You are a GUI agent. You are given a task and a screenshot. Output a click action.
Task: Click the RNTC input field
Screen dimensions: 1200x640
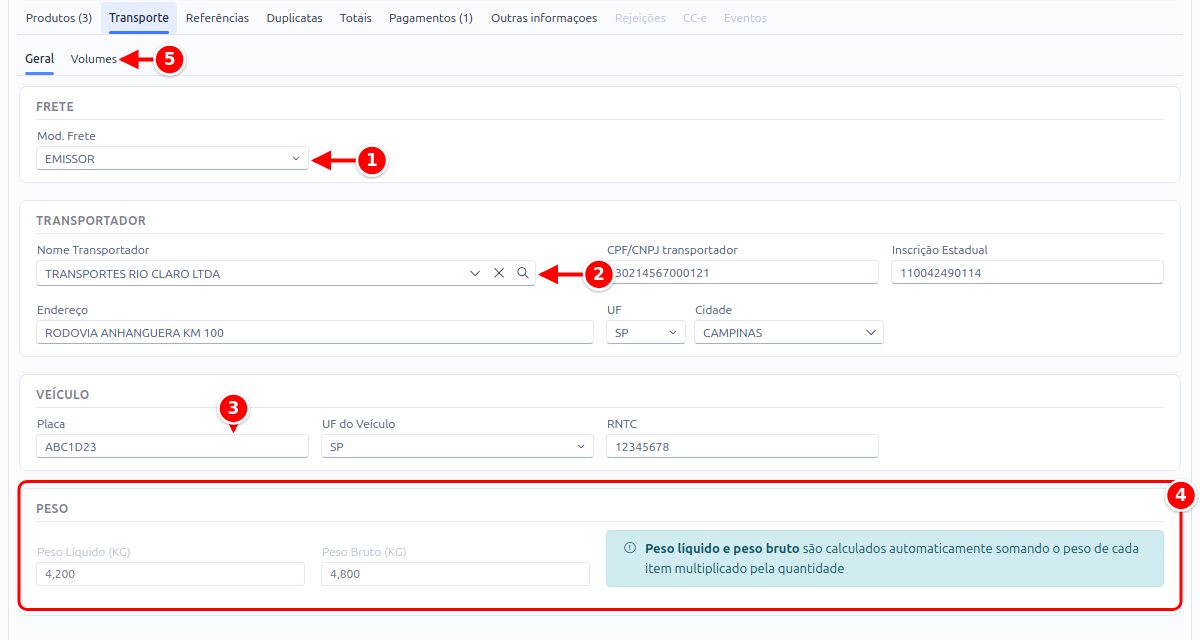click(x=742, y=446)
